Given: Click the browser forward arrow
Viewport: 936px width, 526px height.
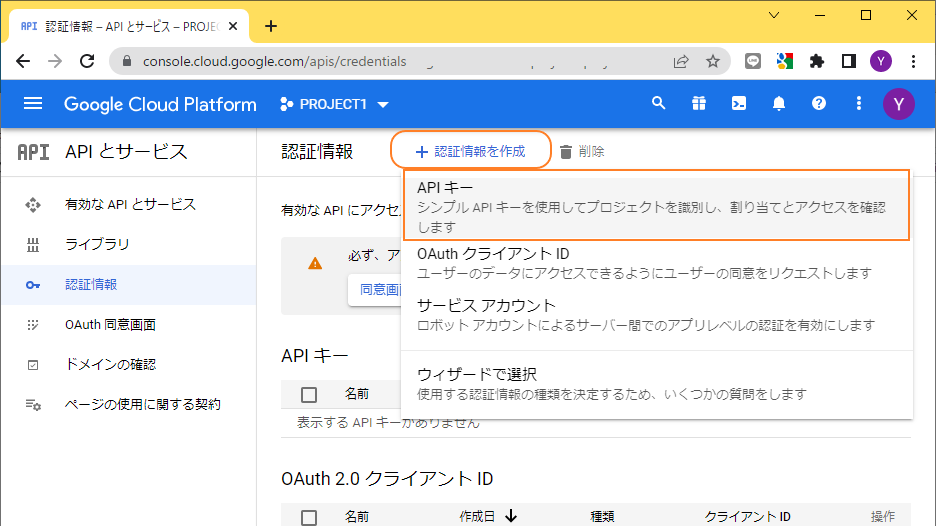Looking at the screenshot, I should point(55,61).
